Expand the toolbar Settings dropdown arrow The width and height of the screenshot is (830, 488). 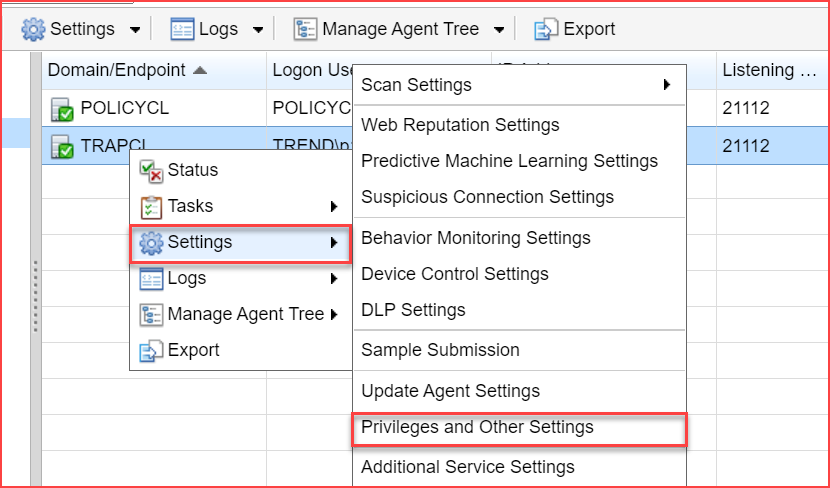point(135,30)
